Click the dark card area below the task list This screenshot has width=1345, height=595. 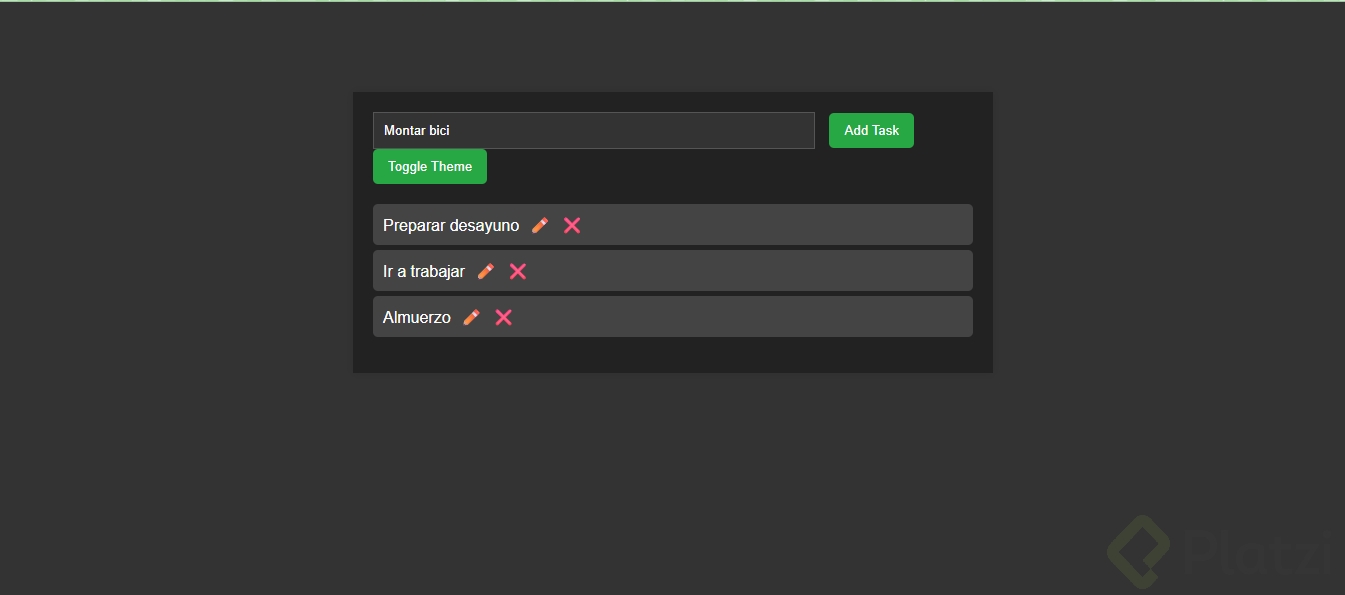coord(672,355)
